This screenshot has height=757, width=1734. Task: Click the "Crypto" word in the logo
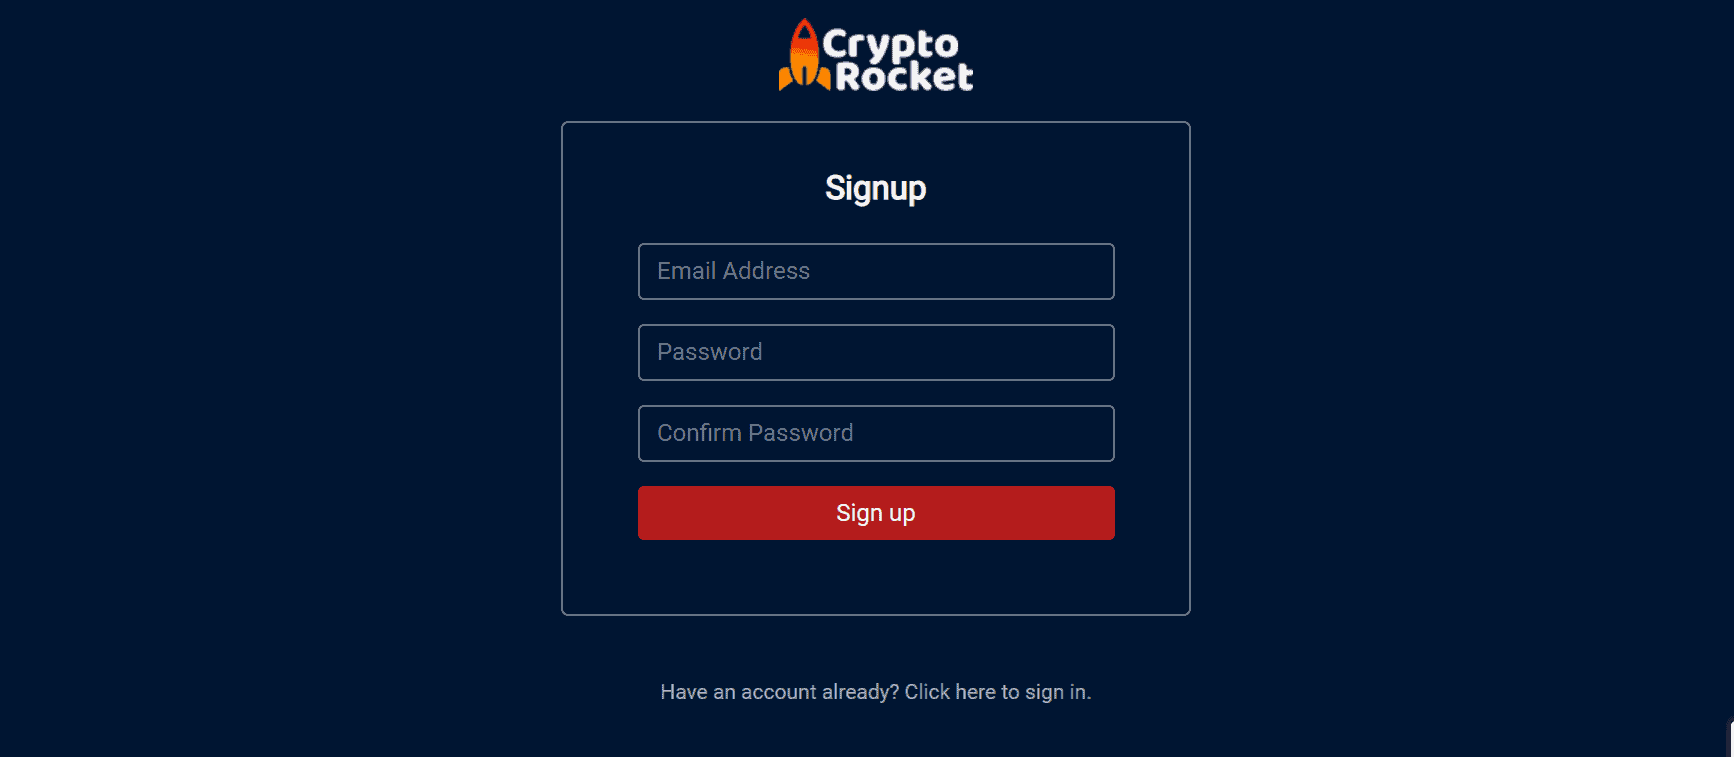click(890, 47)
